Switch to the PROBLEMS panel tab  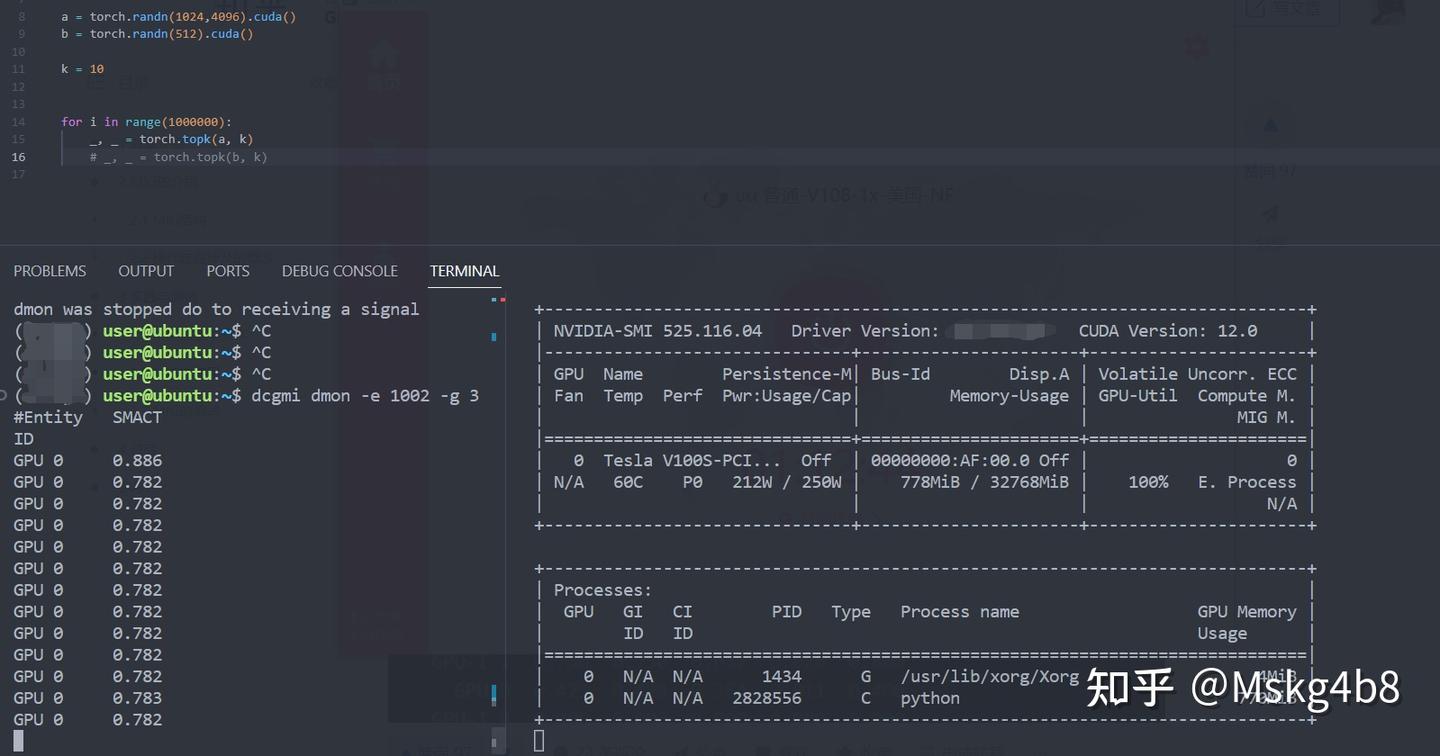(x=50, y=271)
